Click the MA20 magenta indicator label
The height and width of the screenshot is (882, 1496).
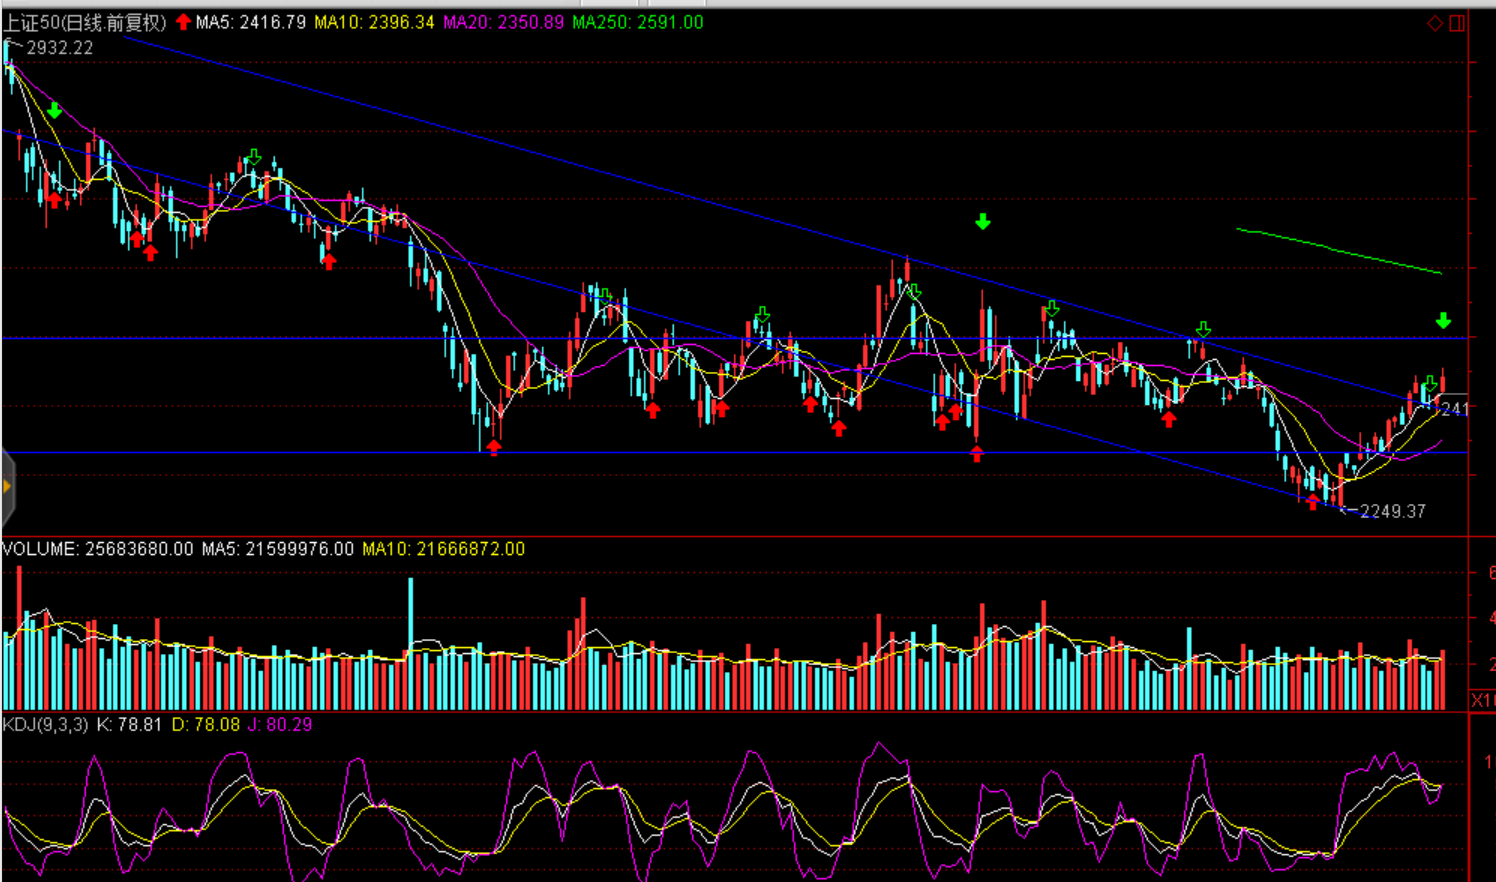pos(503,22)
